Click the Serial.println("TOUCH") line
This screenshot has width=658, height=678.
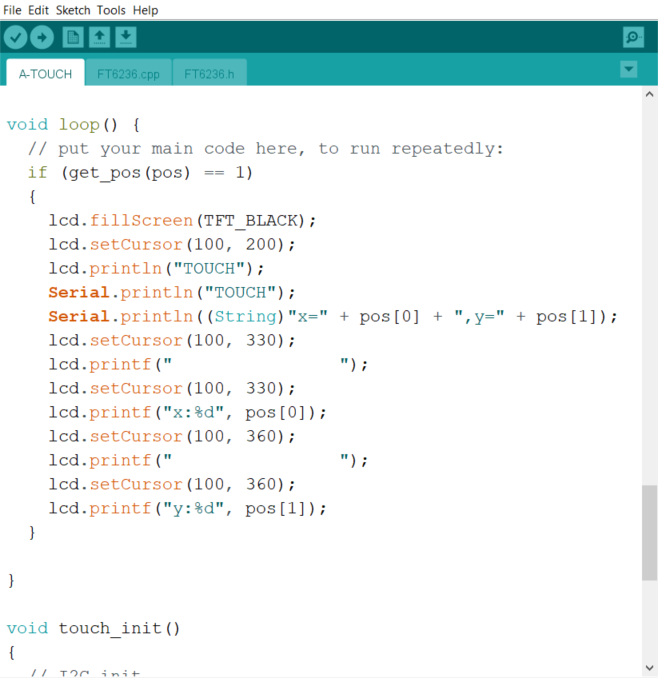tap(172, 293)
